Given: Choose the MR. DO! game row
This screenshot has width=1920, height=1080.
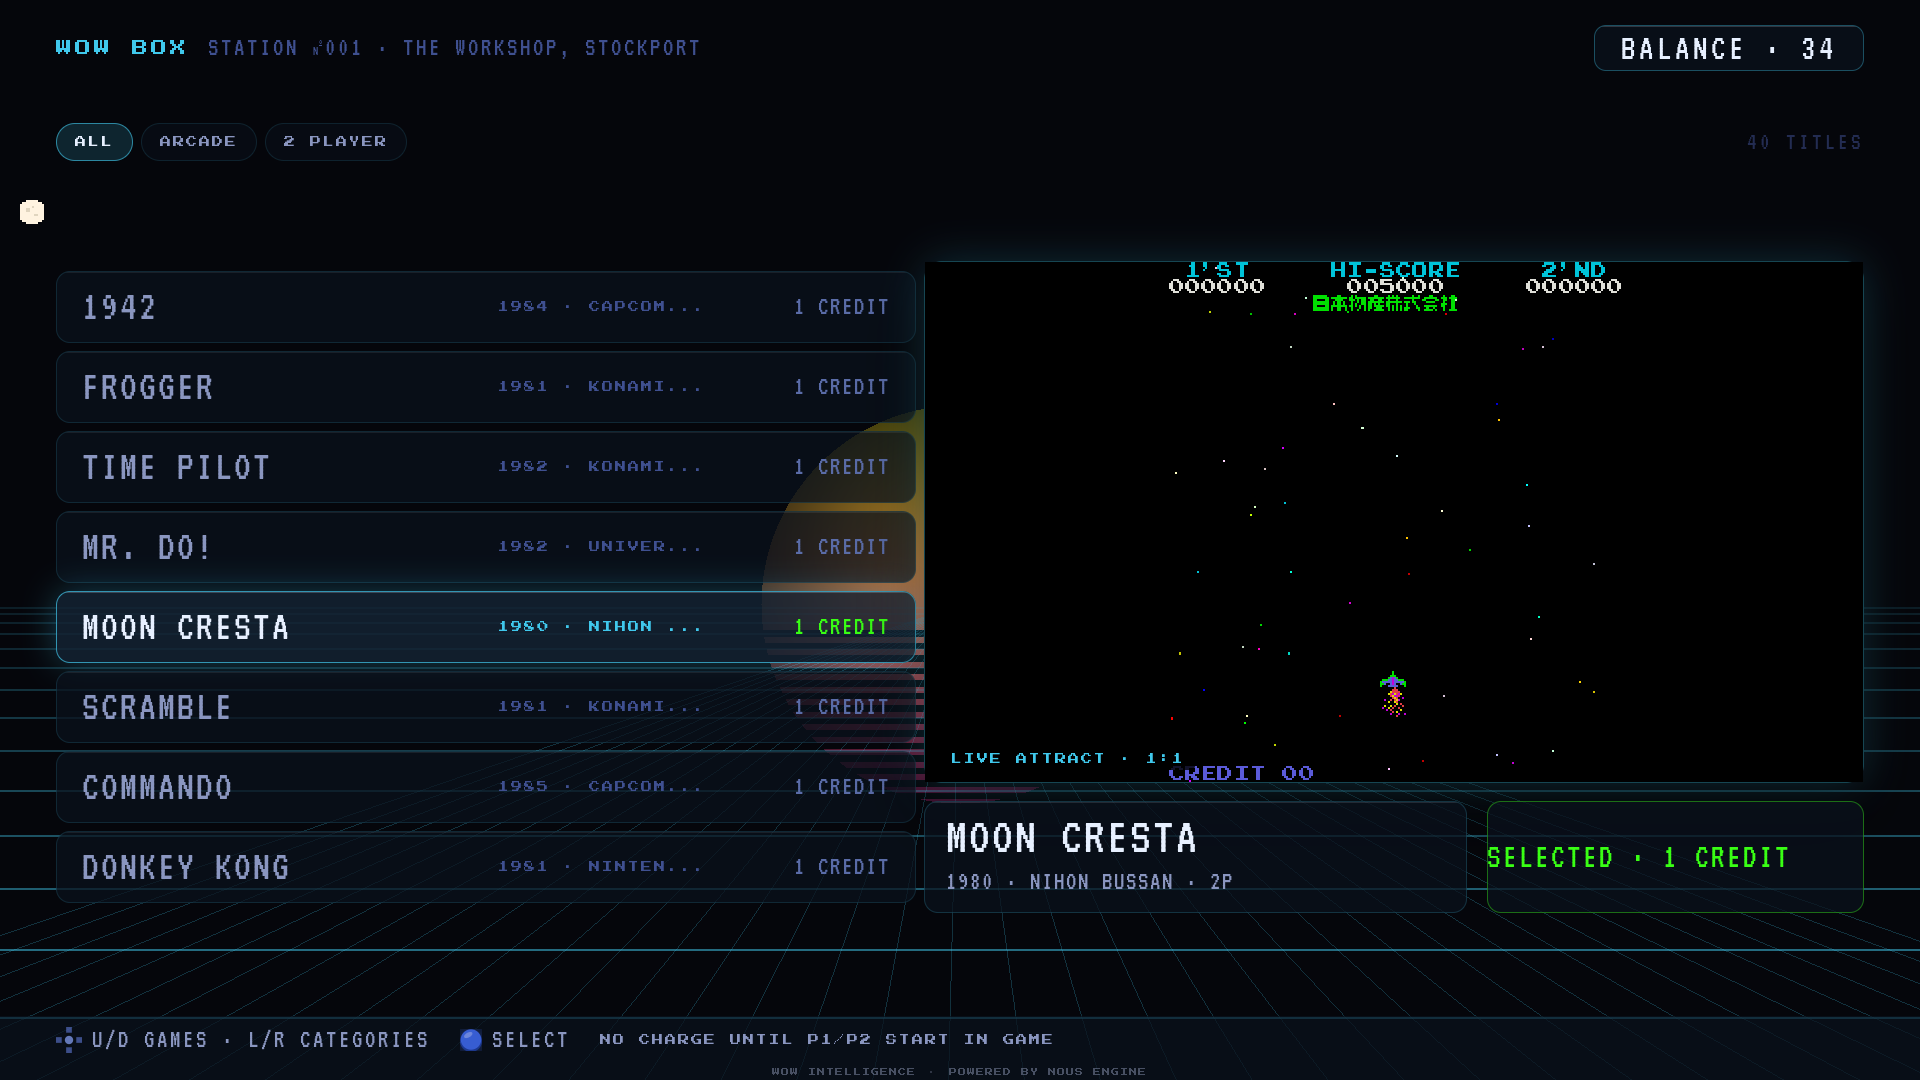Looking at the screenshot, I should (486, 547).
